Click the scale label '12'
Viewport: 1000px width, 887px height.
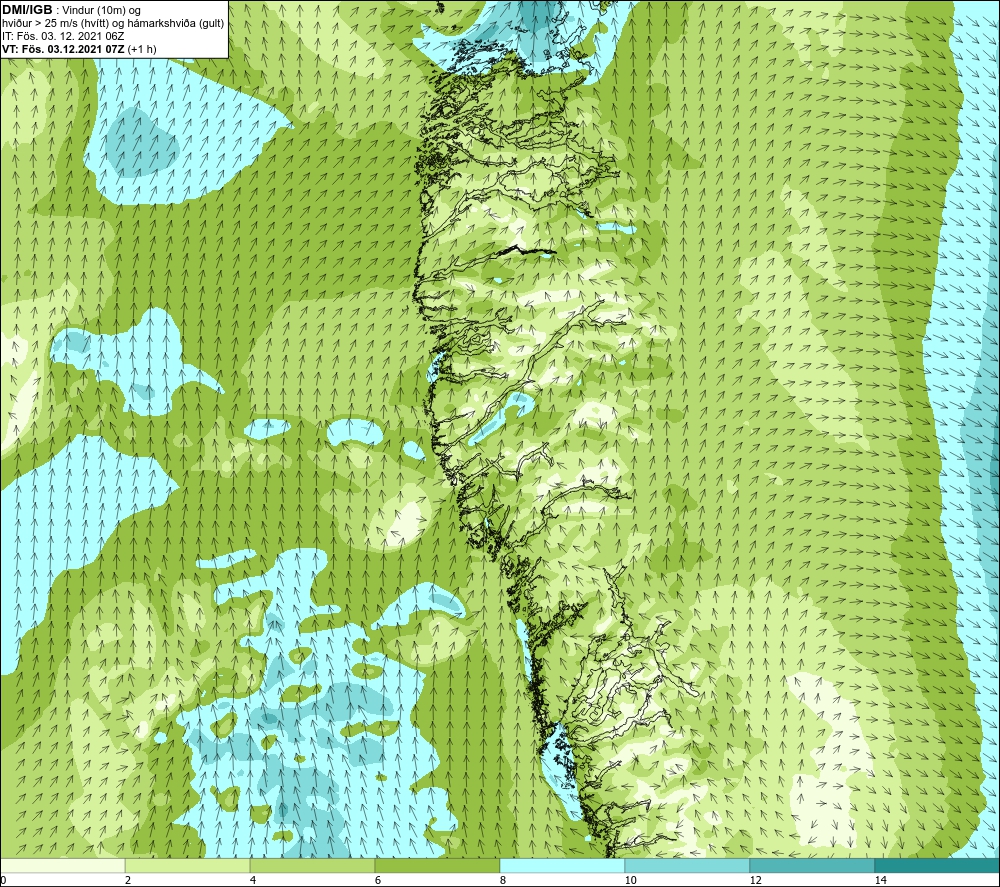click(756, 881)
